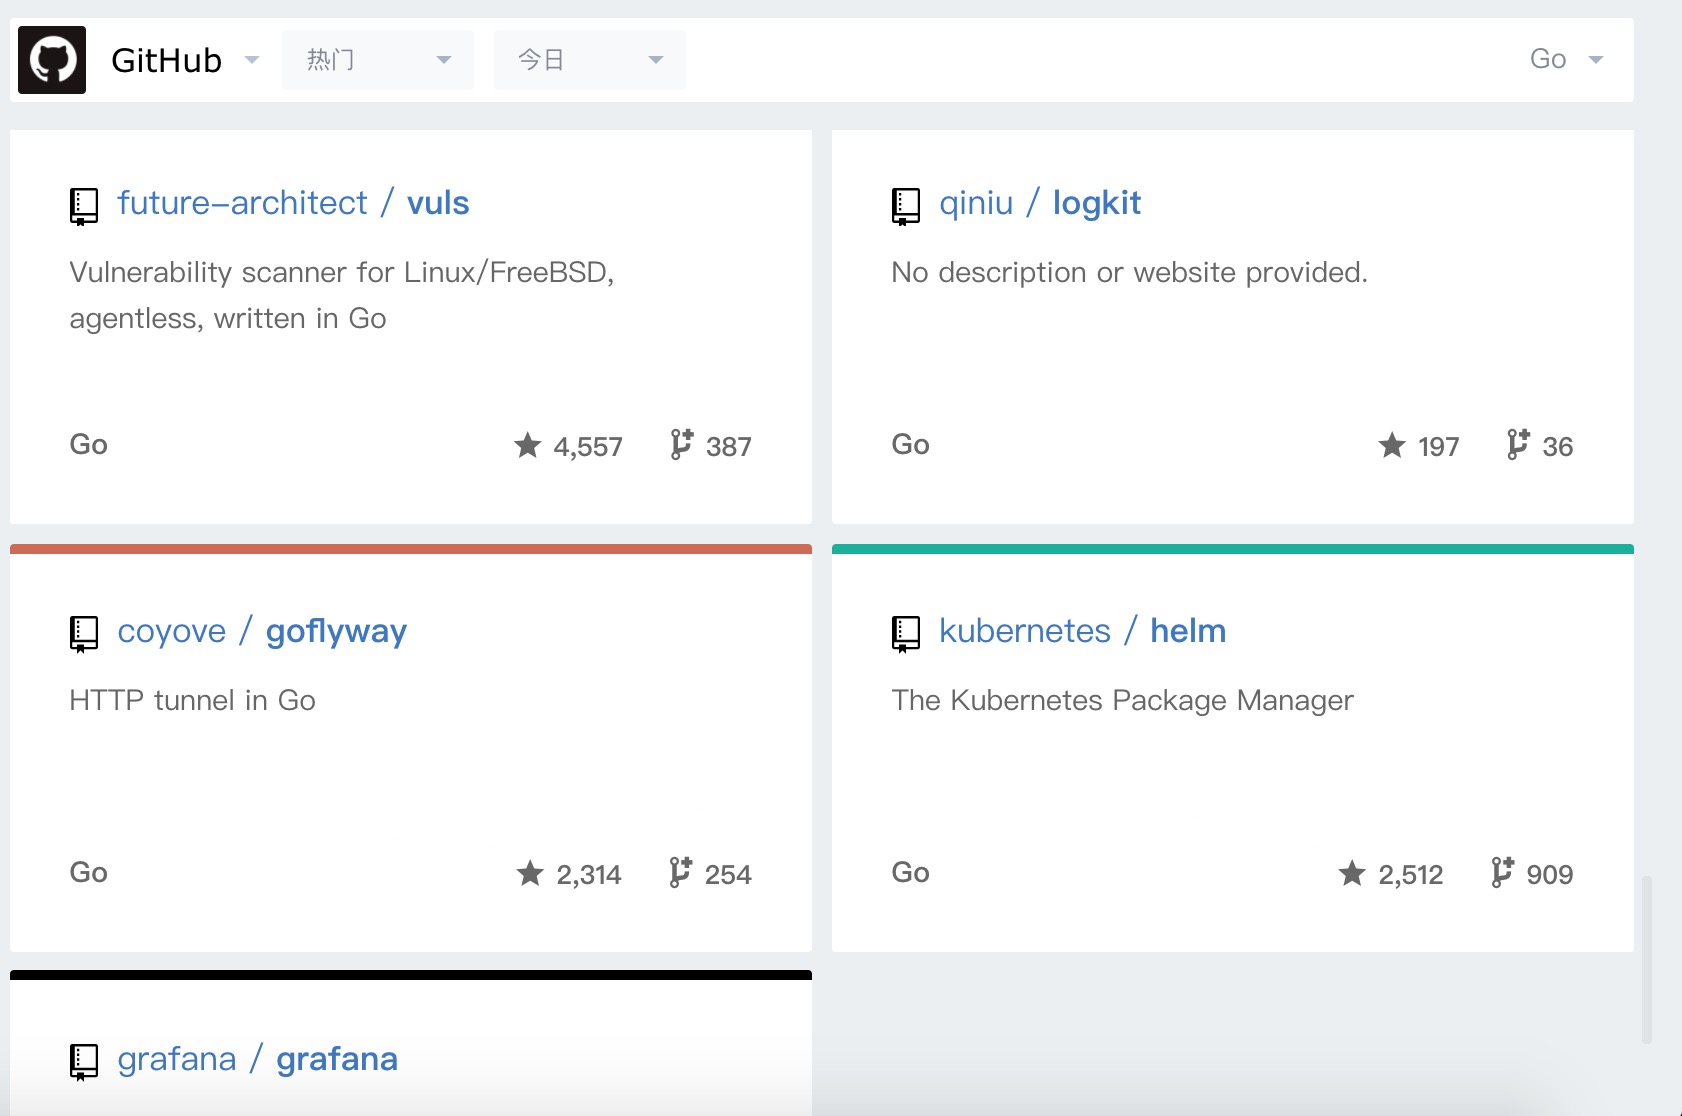Click the star icon on the vuls card
The width and height of the screenshot is (1682, 1116).
click(528, 445)
